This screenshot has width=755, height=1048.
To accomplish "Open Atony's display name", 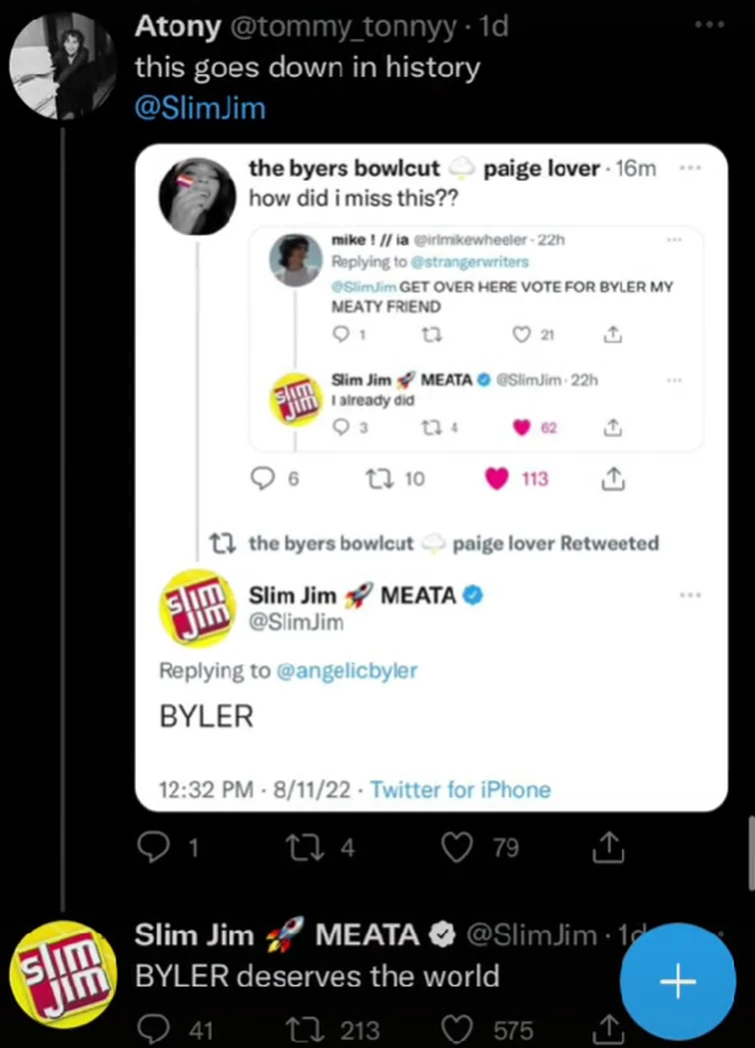I will point(178,27).
